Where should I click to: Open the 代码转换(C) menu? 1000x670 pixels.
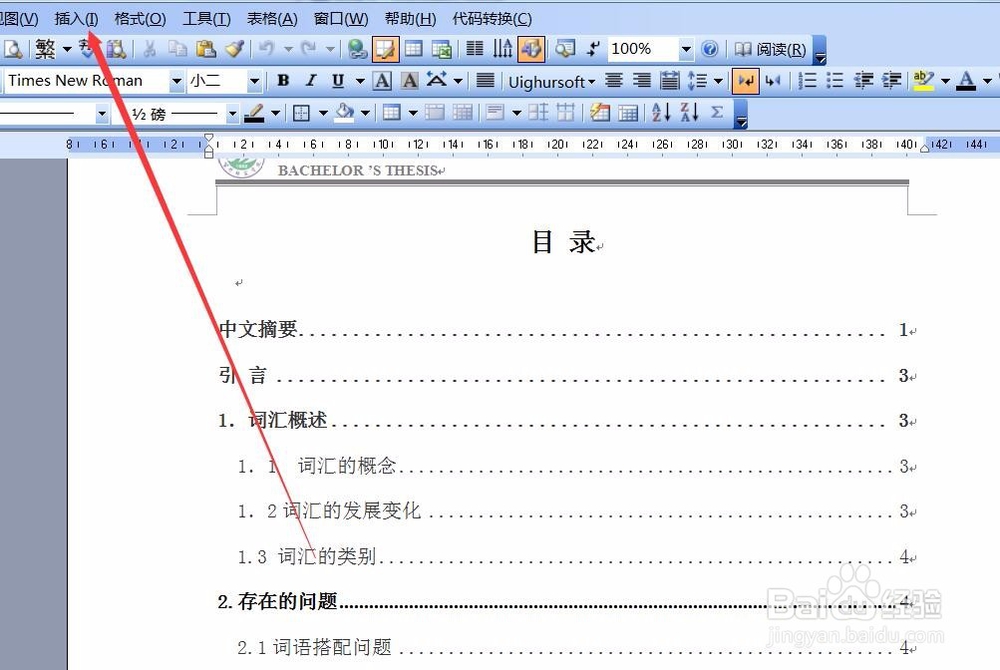point(492,18)
